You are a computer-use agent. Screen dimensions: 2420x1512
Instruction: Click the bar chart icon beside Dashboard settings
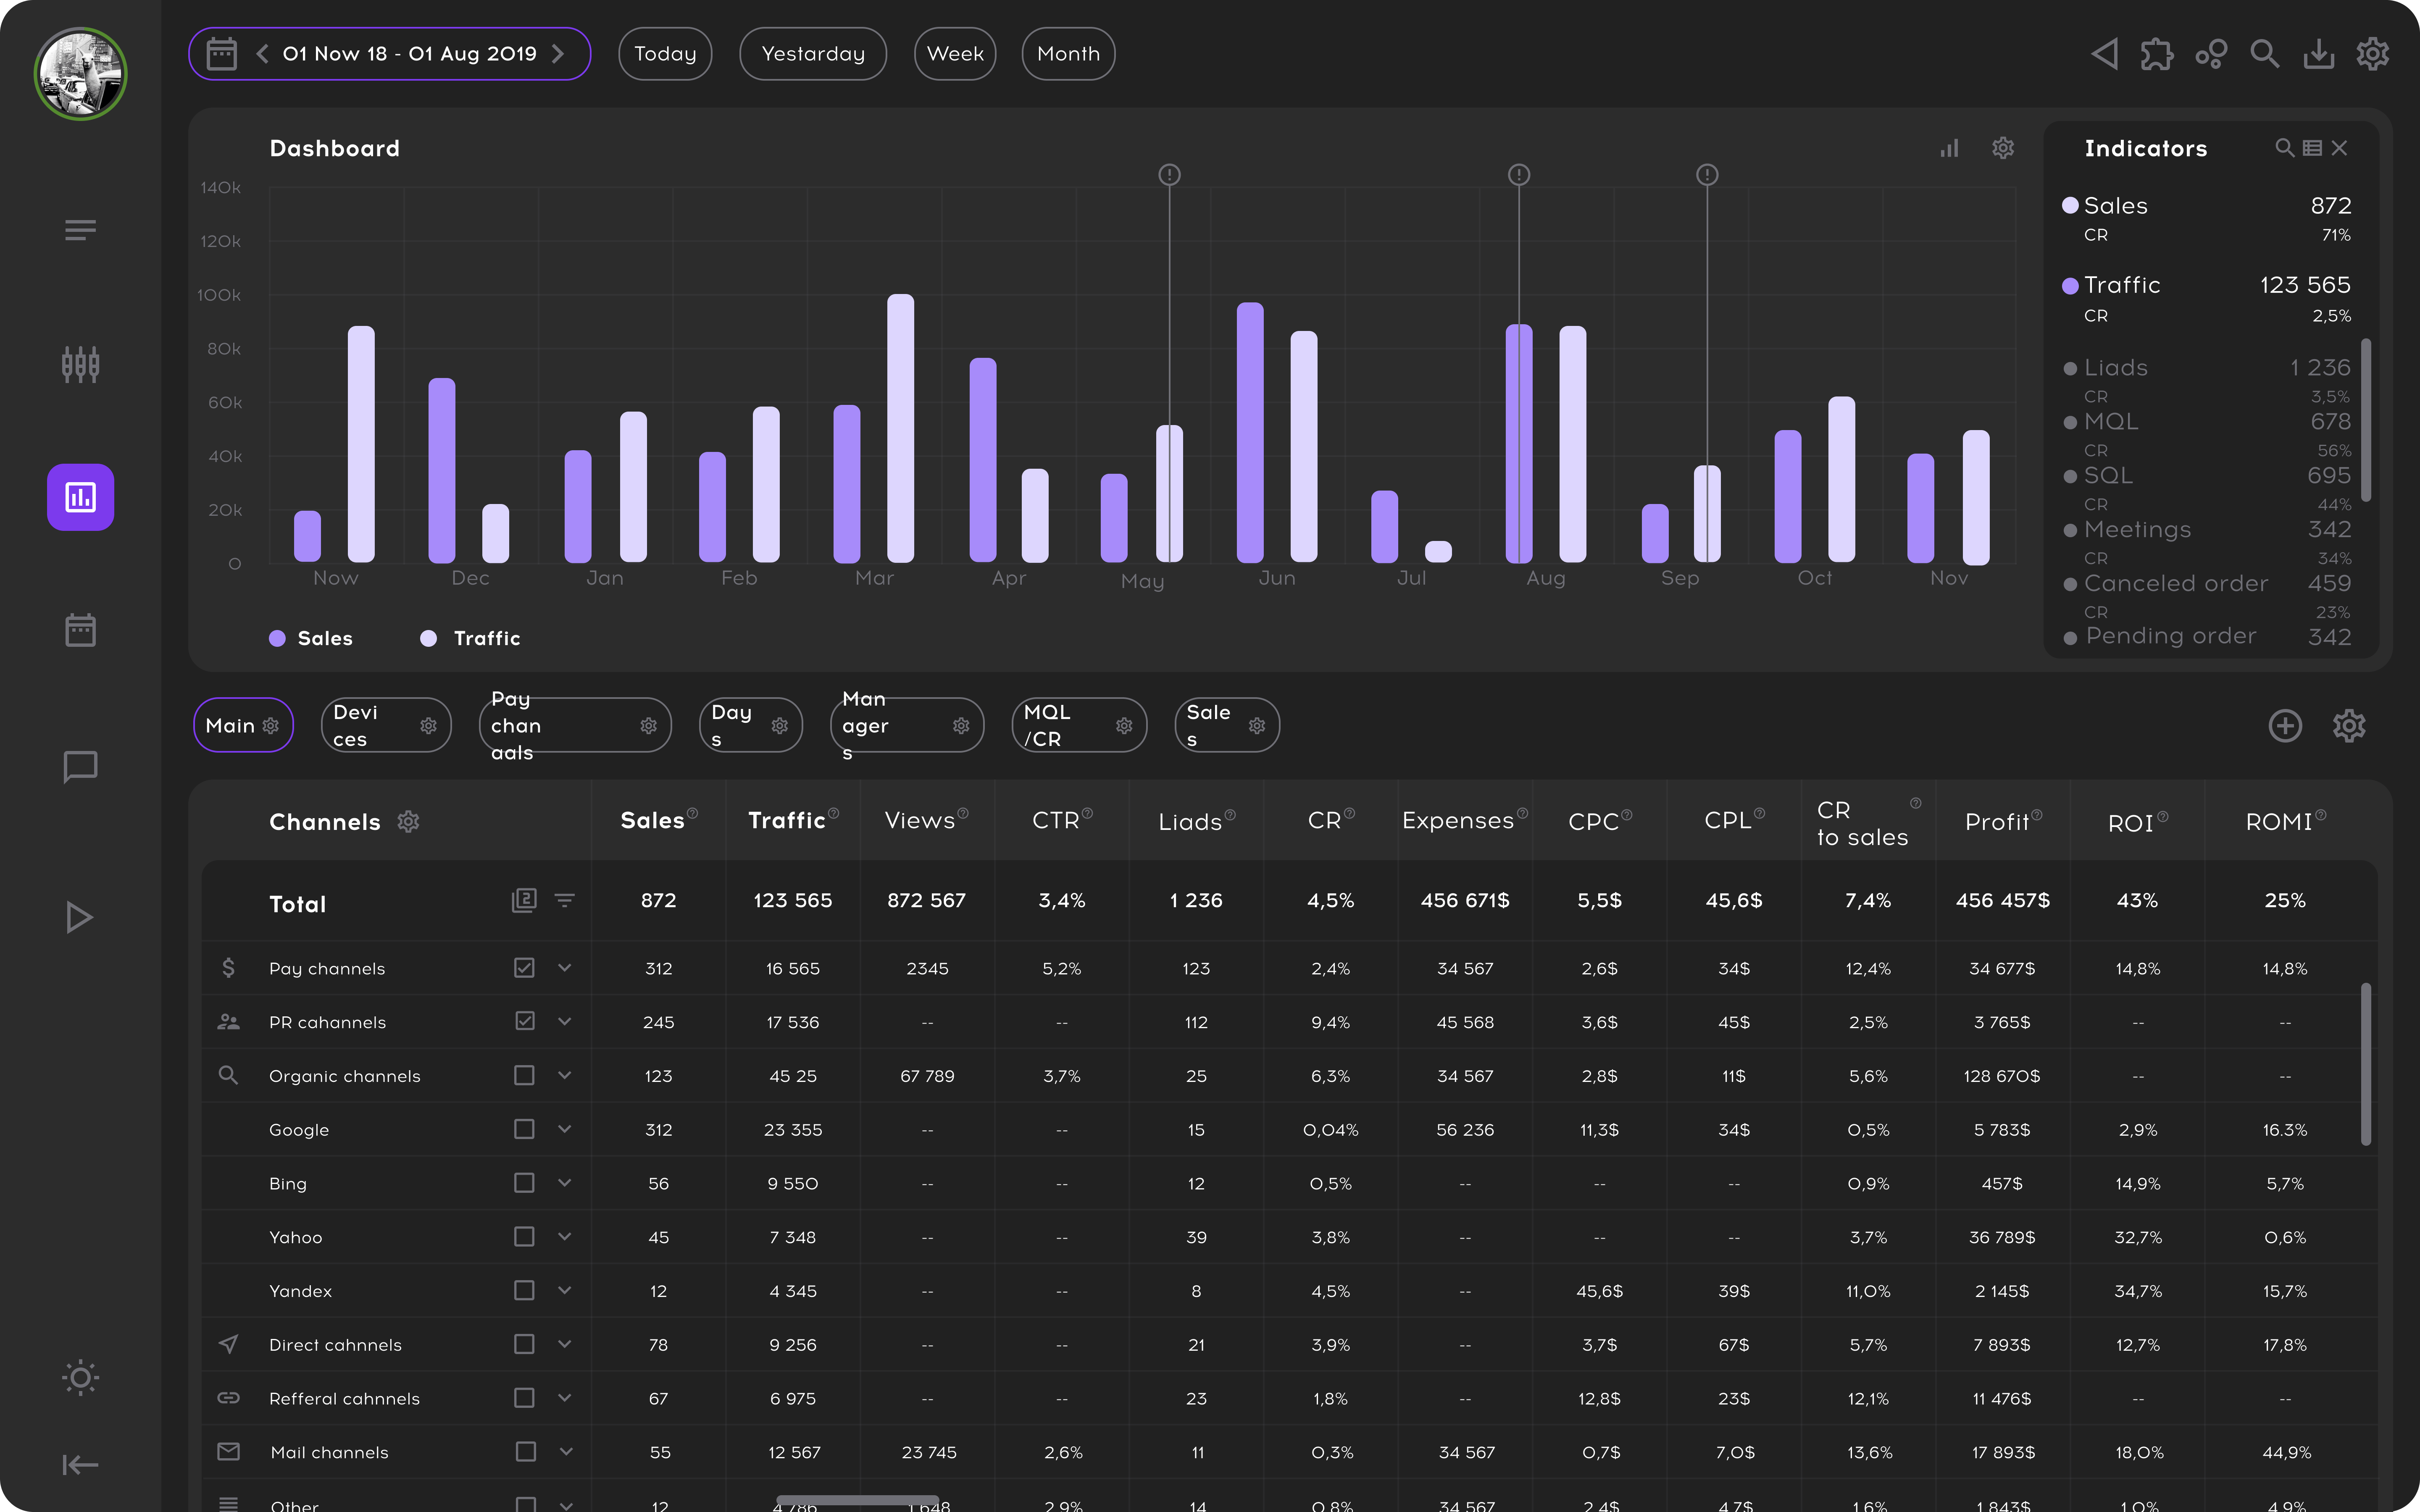pyautogui.click(x=1949, y=147)
